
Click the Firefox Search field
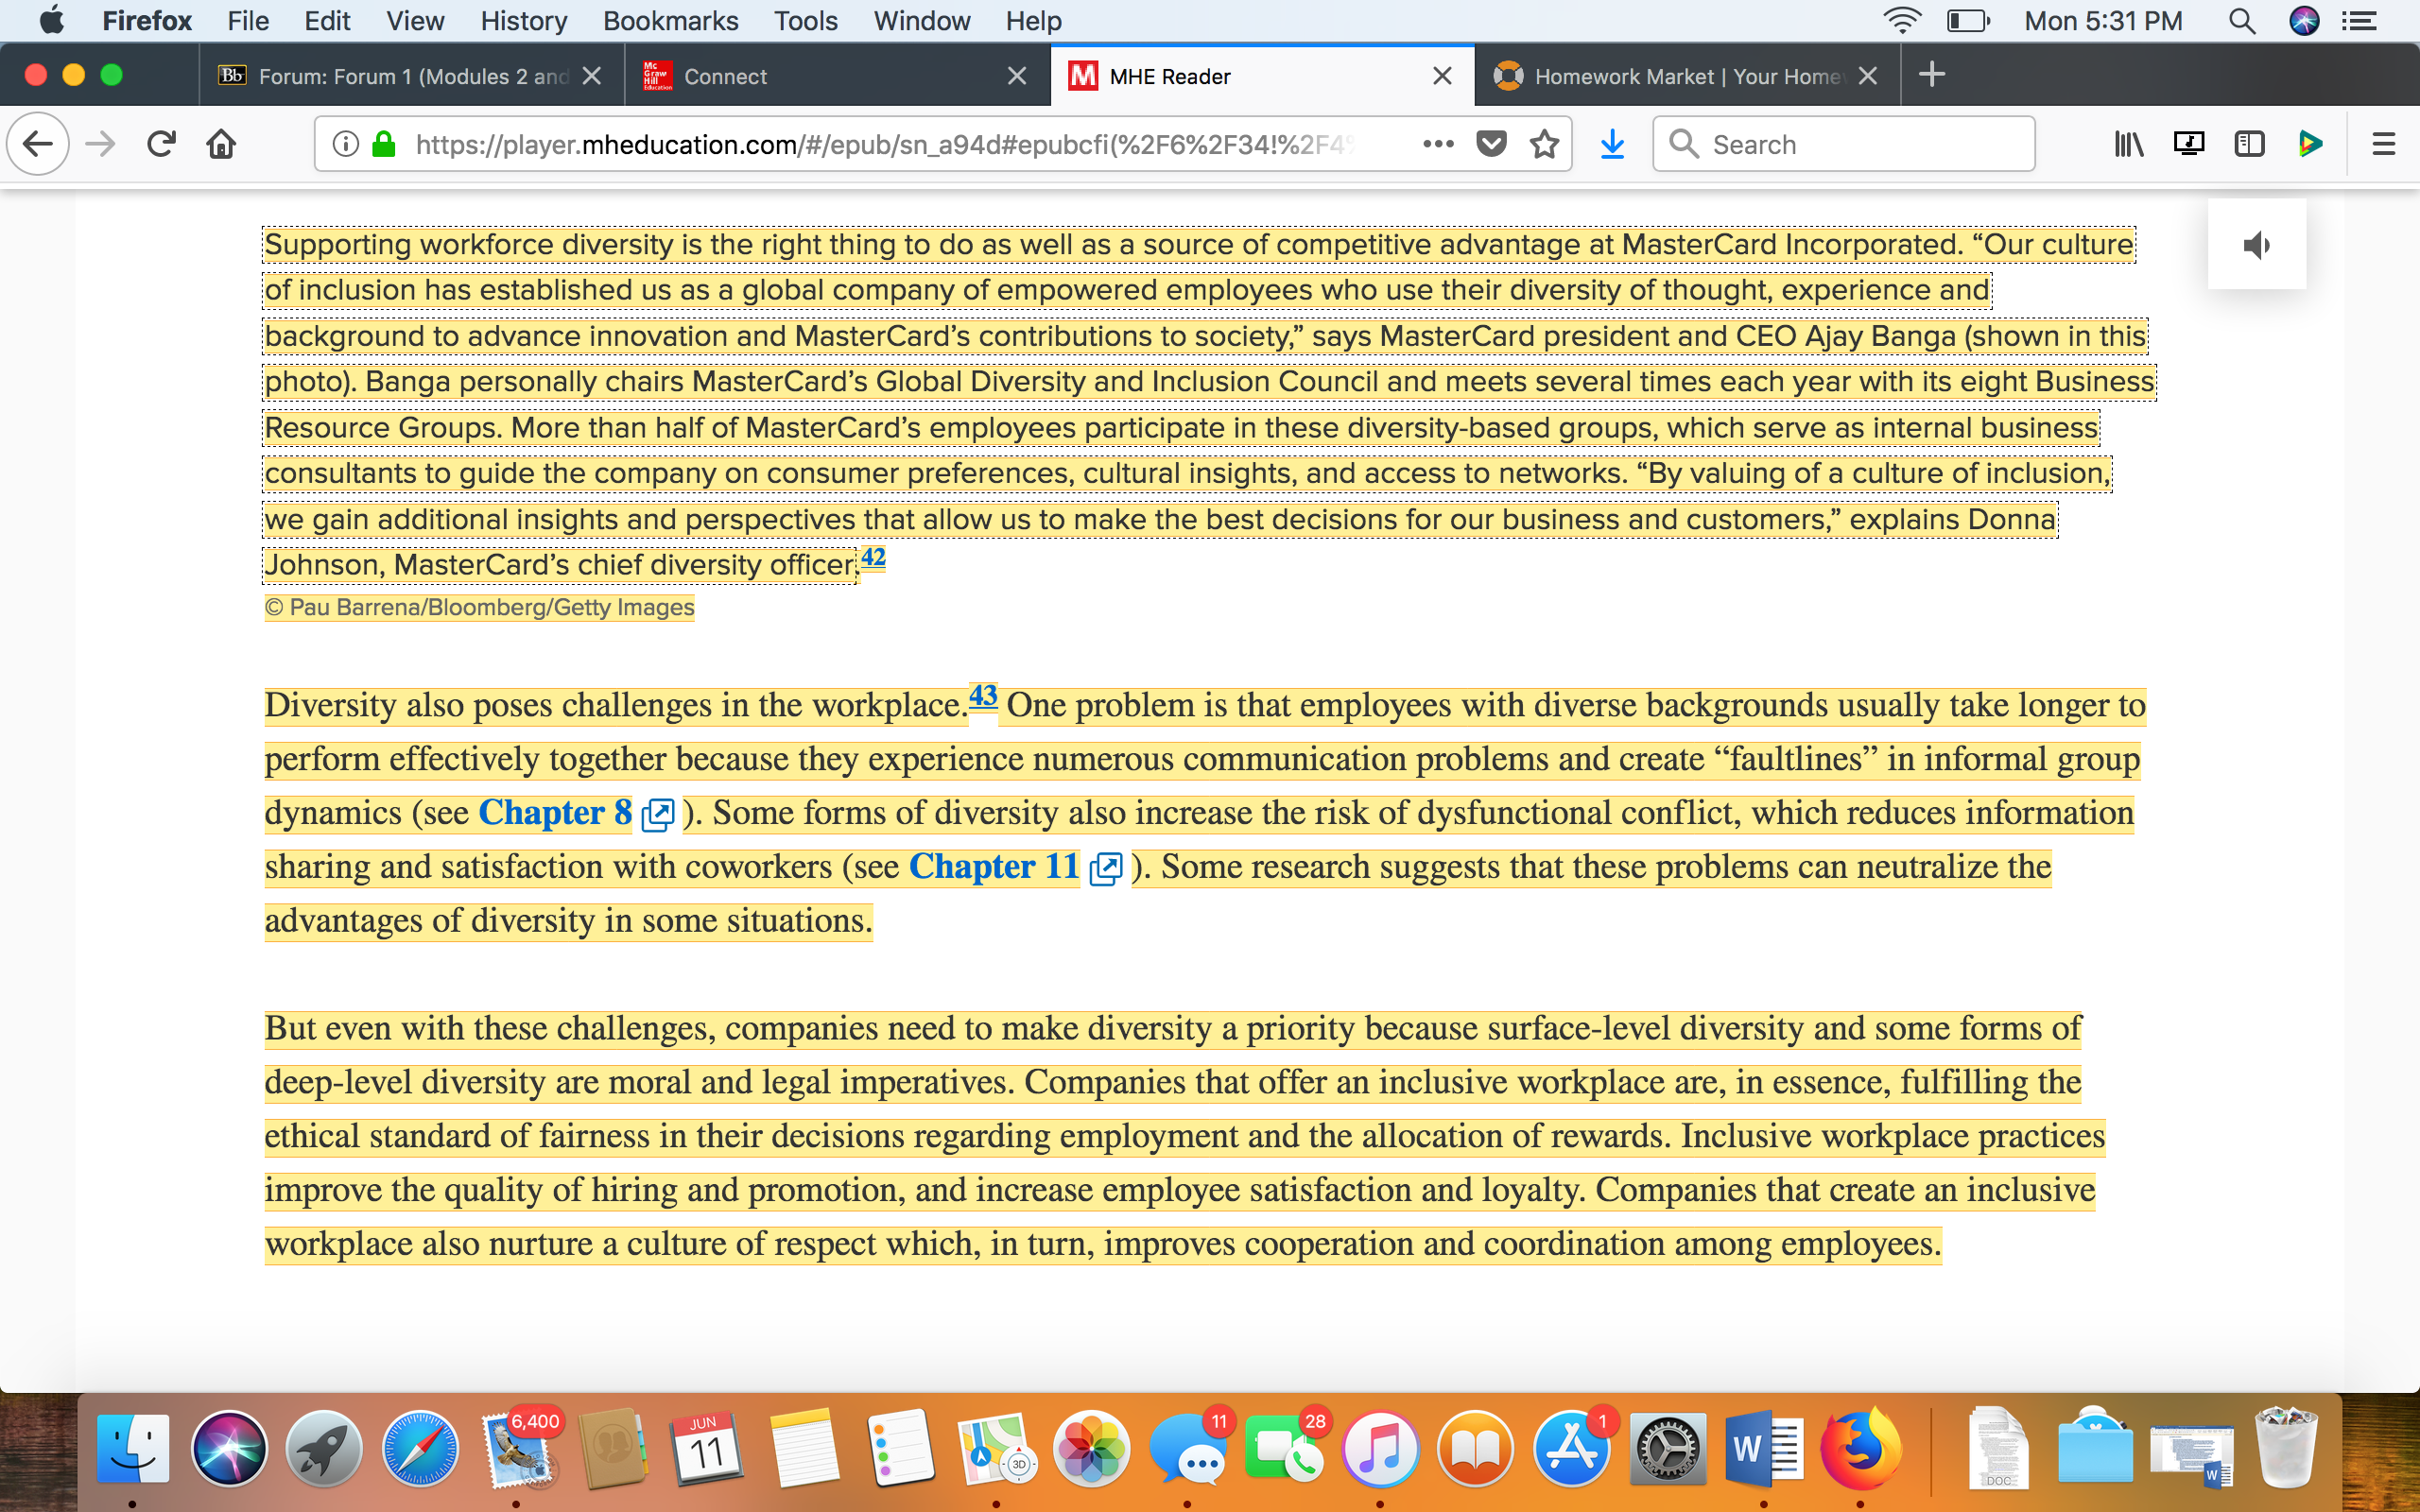pos(1843,144)
